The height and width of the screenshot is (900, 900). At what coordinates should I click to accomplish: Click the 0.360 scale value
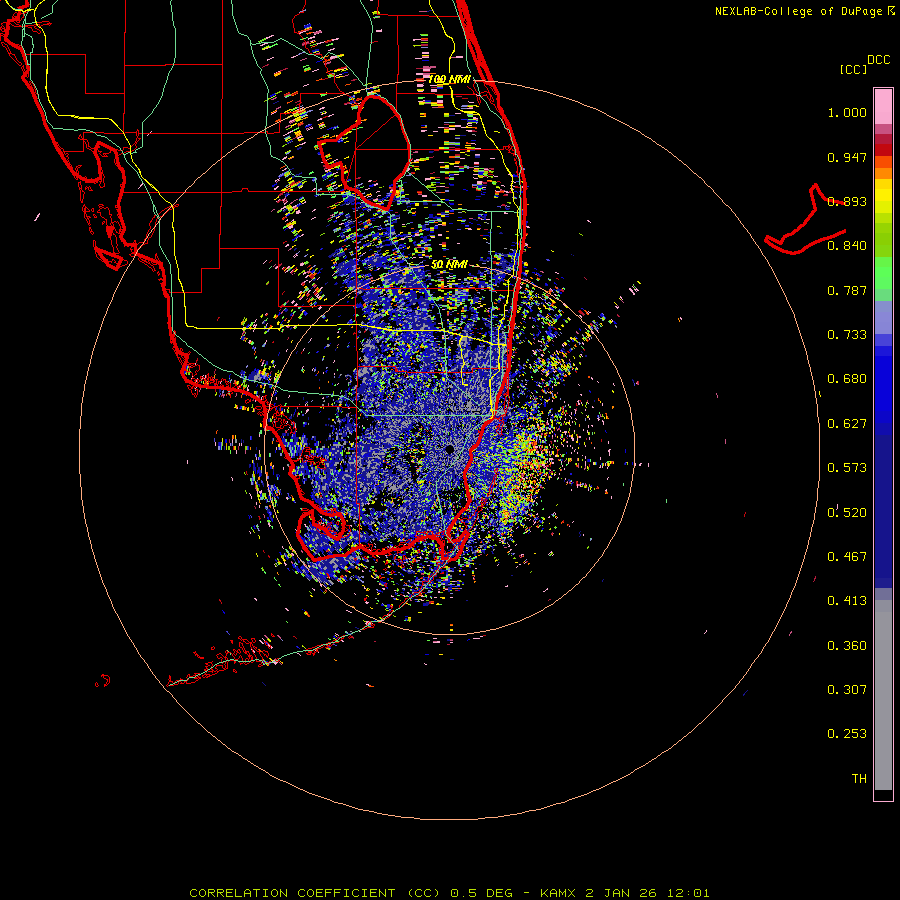847,646
